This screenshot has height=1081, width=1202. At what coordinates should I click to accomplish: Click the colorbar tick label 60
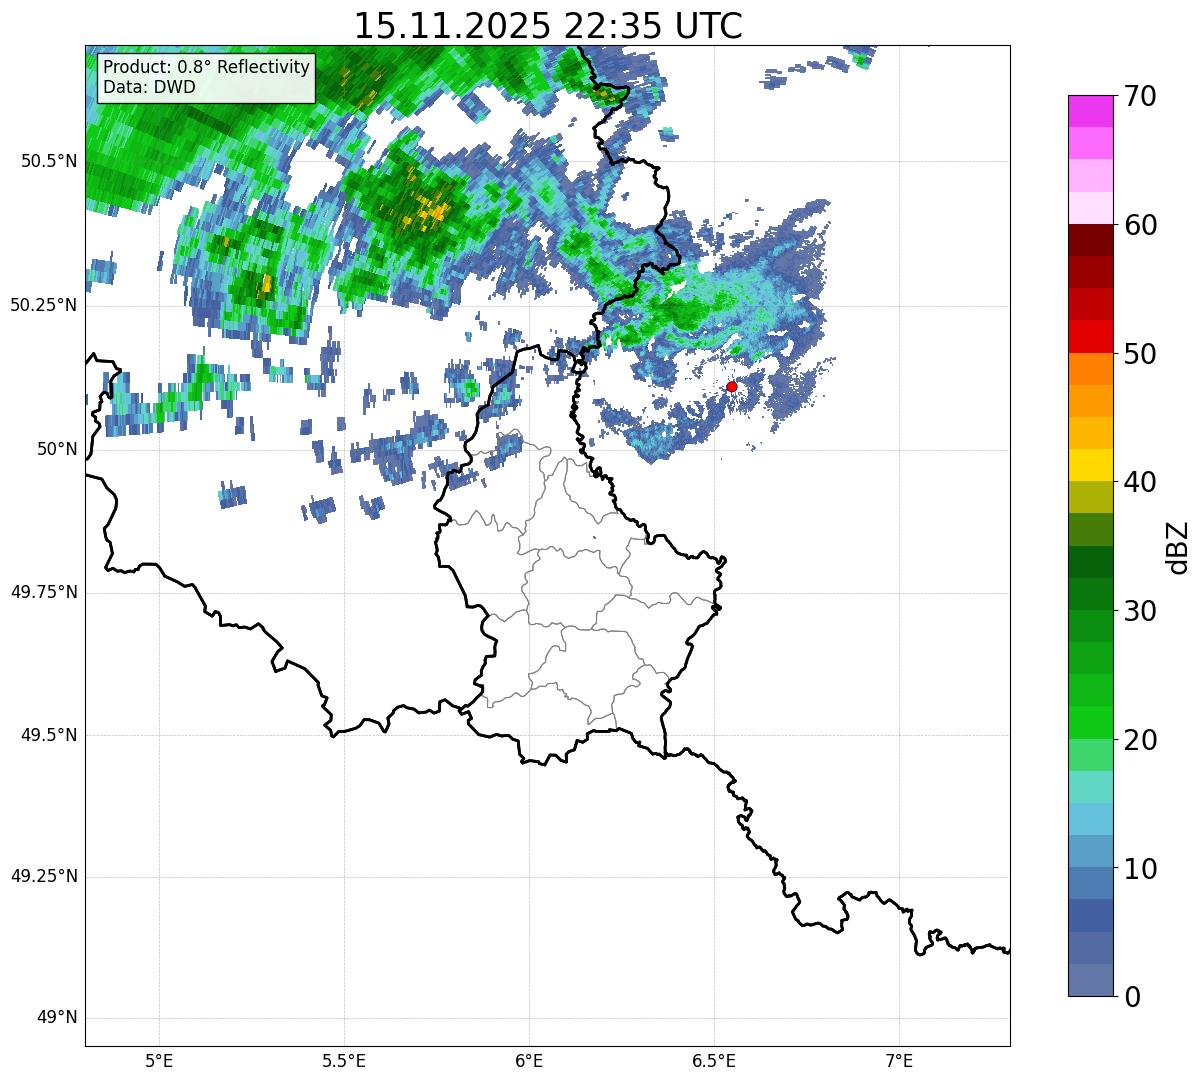click(1140, 225)
